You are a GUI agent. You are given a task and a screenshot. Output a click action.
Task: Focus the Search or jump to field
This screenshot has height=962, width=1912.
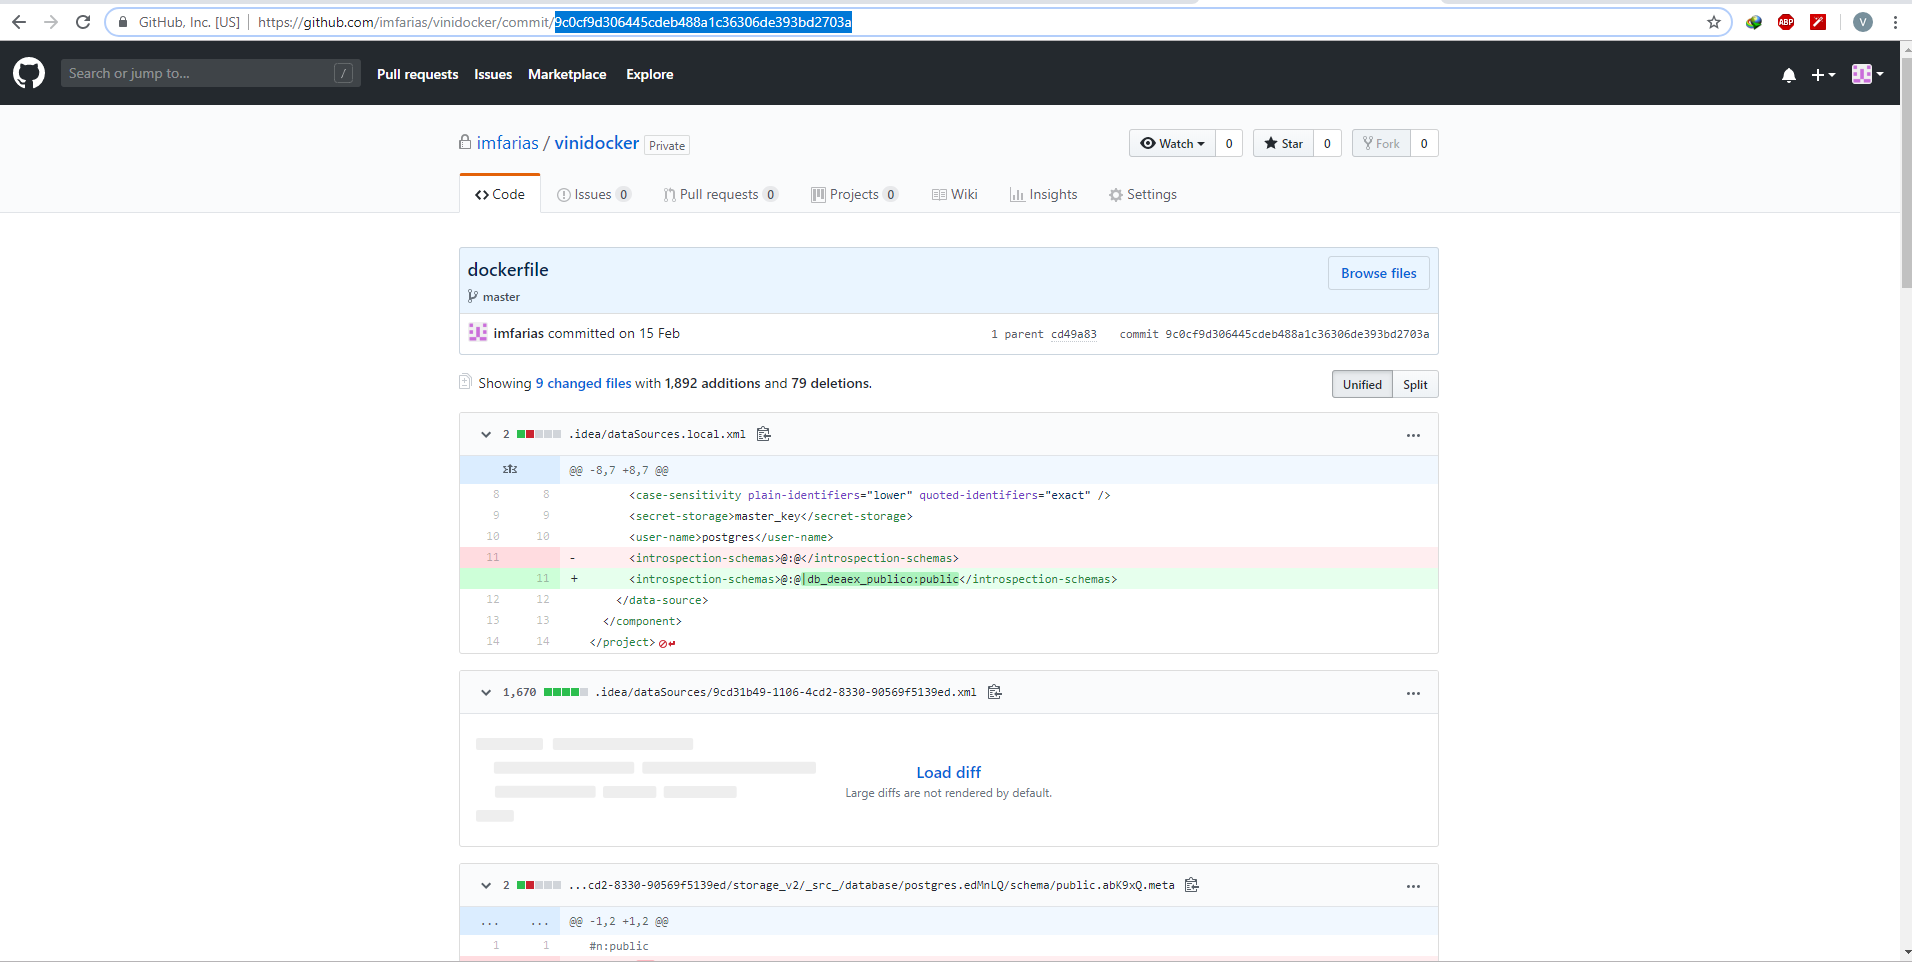click(210, 73)
